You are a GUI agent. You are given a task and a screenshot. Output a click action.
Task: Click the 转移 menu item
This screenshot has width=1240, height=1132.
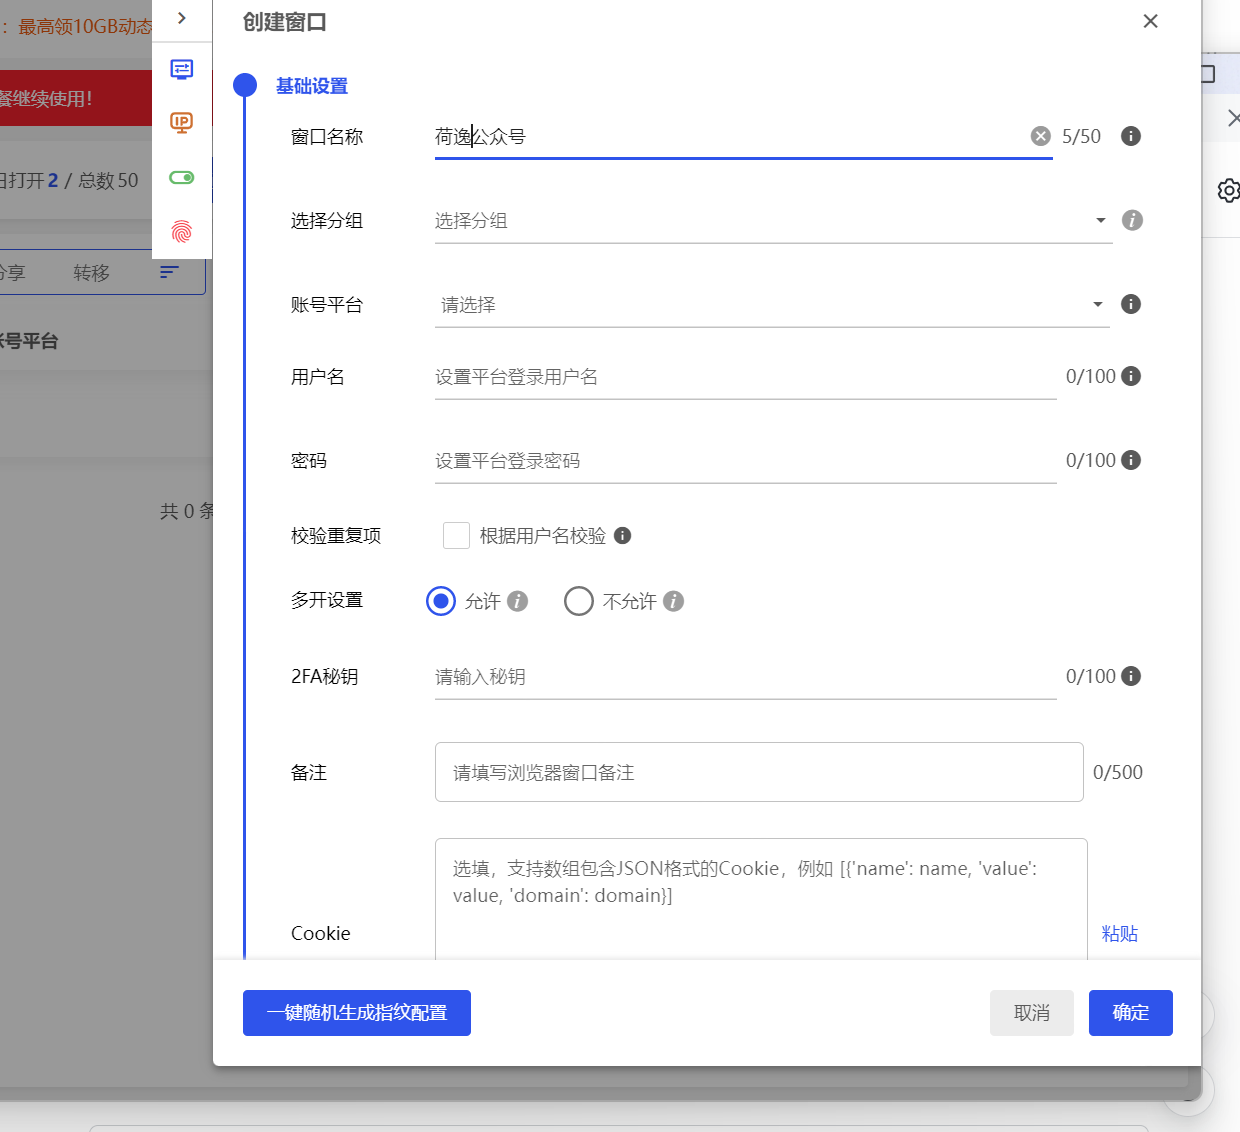(91, 273)
